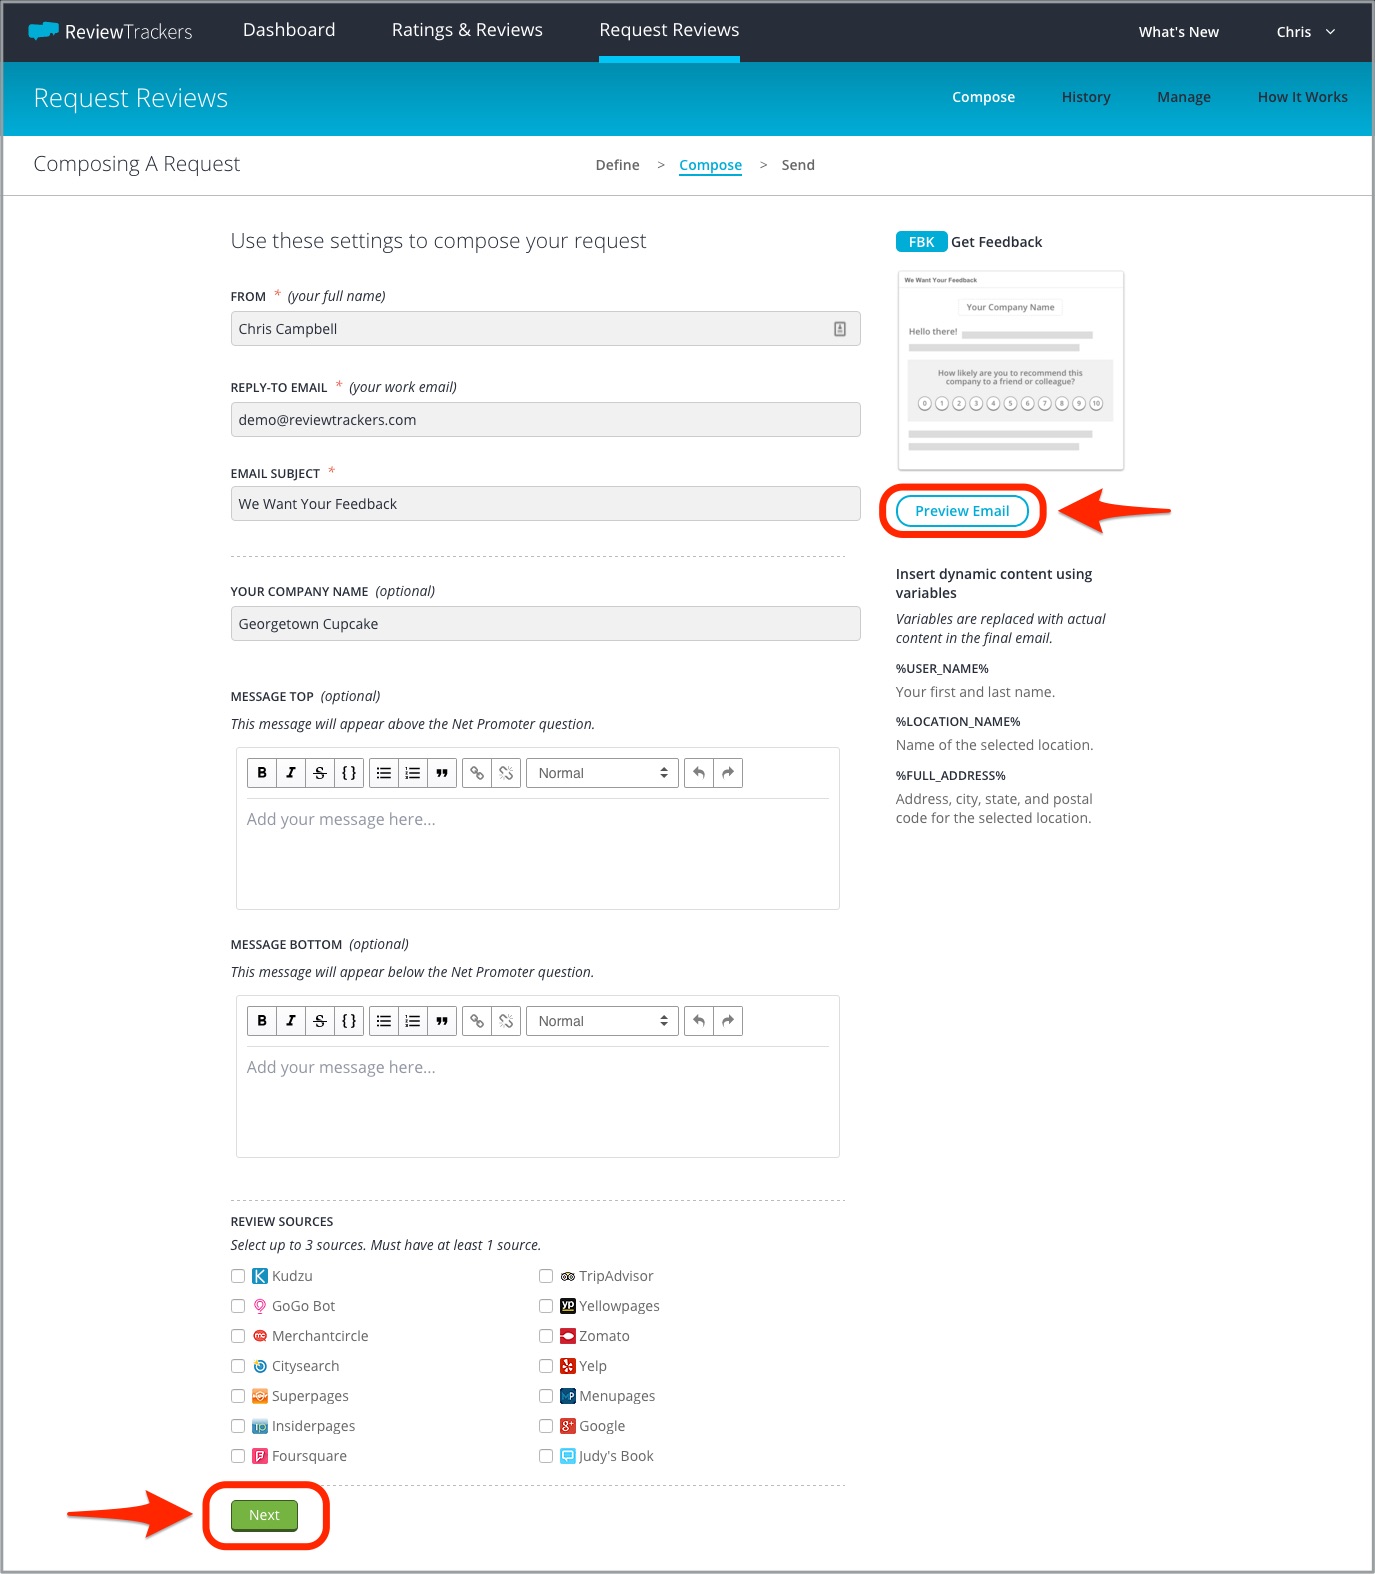Screen dimensions: 1375x1574
Task: Insert code braces in Message Top editor
Action: 349,773
